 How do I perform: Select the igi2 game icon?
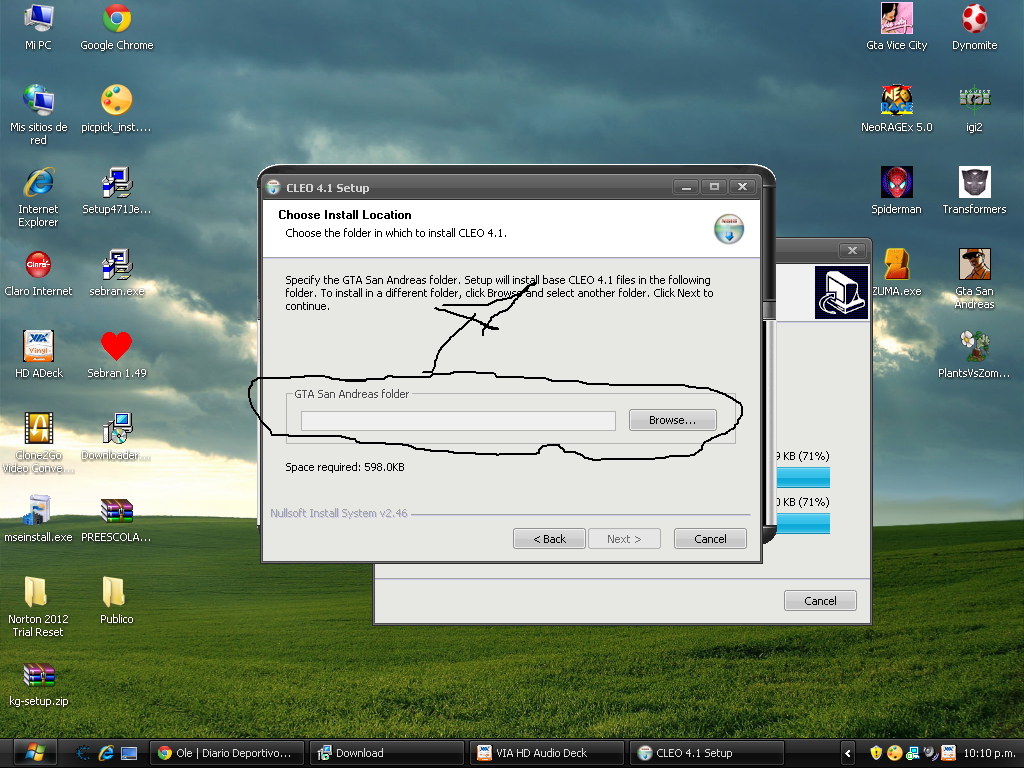(x=974, y=108)
